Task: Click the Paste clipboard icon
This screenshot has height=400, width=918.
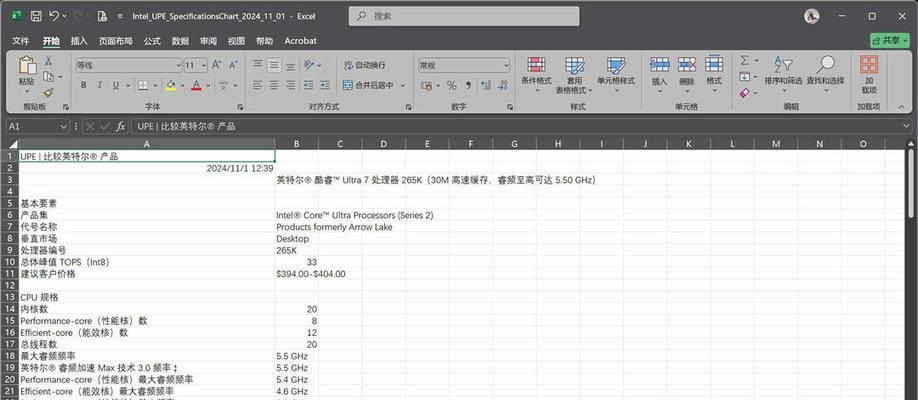Action: tap(27, 65)
